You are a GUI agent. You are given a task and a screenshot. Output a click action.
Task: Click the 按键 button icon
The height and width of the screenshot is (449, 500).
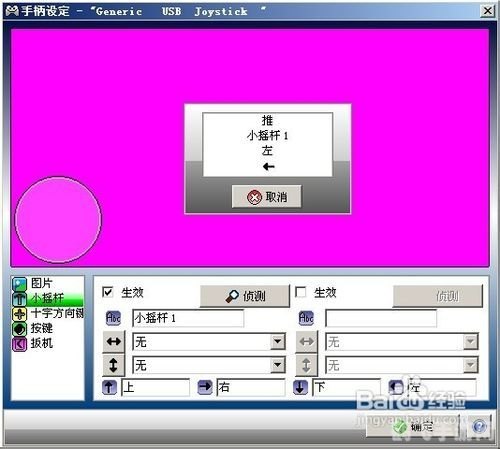pyautogui.click(x=19, y=329)
